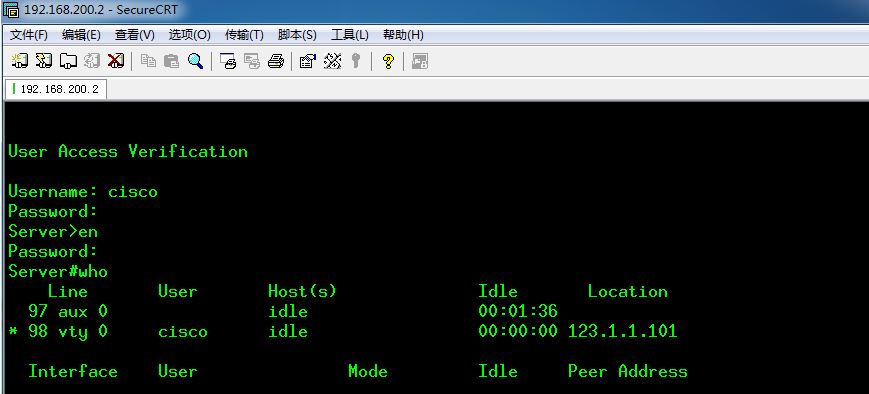869x394 pixels.
Task: Select the 192.168.200.2 session tab
Action: (56, 89)
